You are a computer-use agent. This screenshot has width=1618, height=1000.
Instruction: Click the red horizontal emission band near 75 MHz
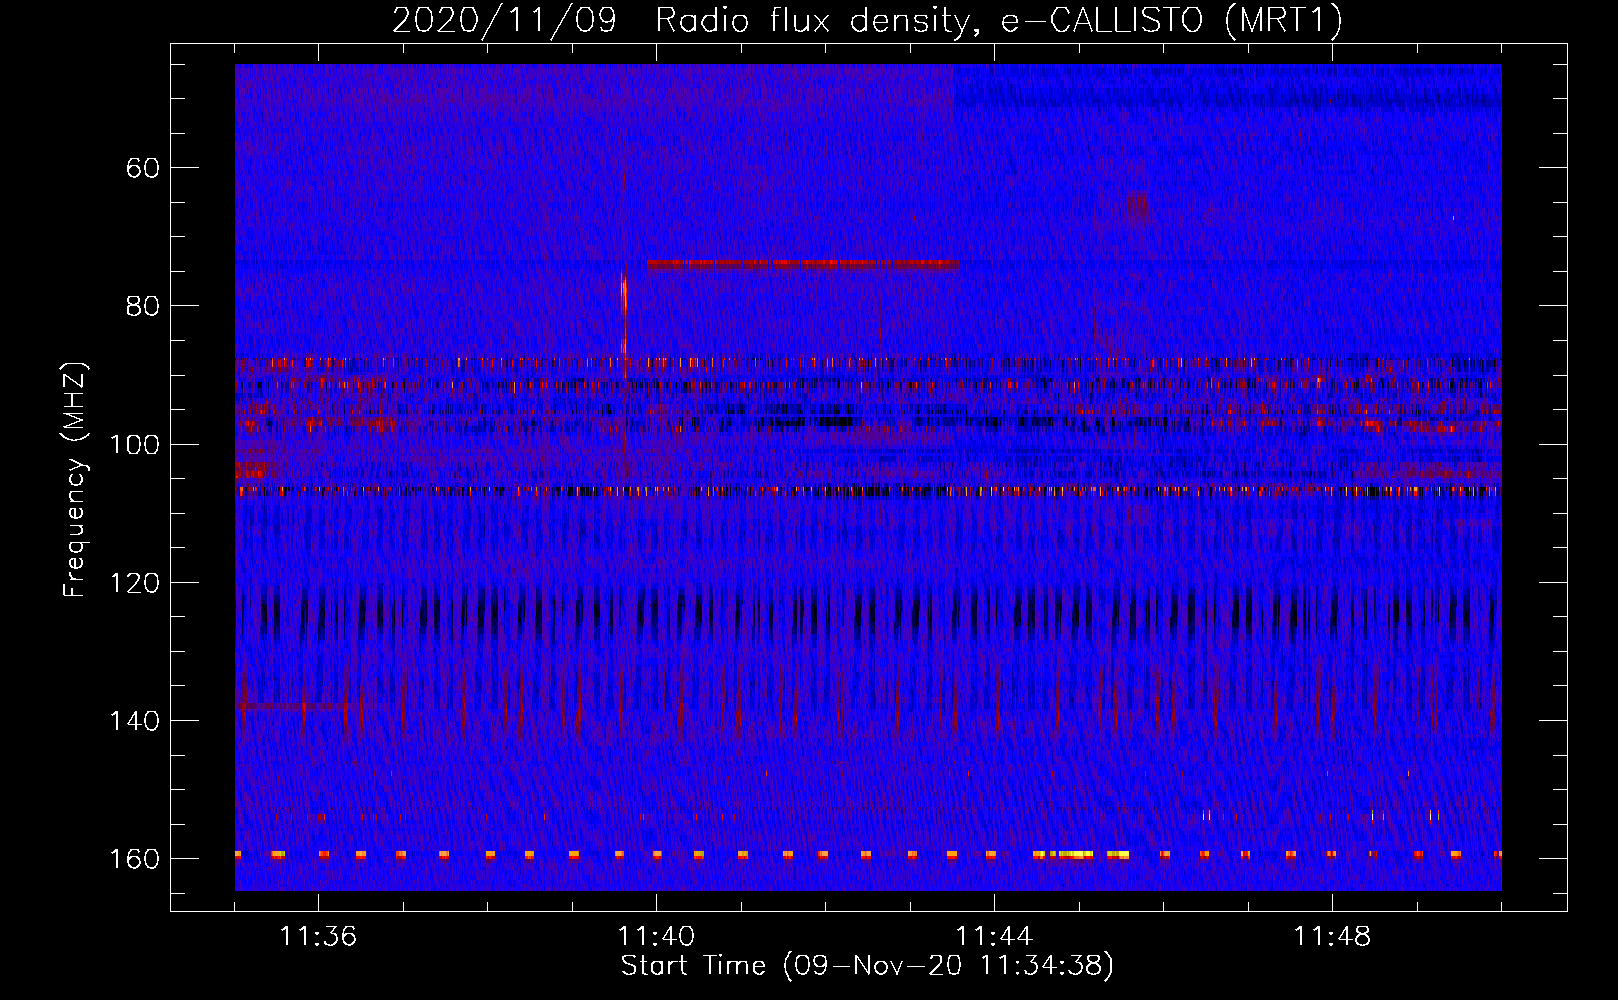point(803,265)
